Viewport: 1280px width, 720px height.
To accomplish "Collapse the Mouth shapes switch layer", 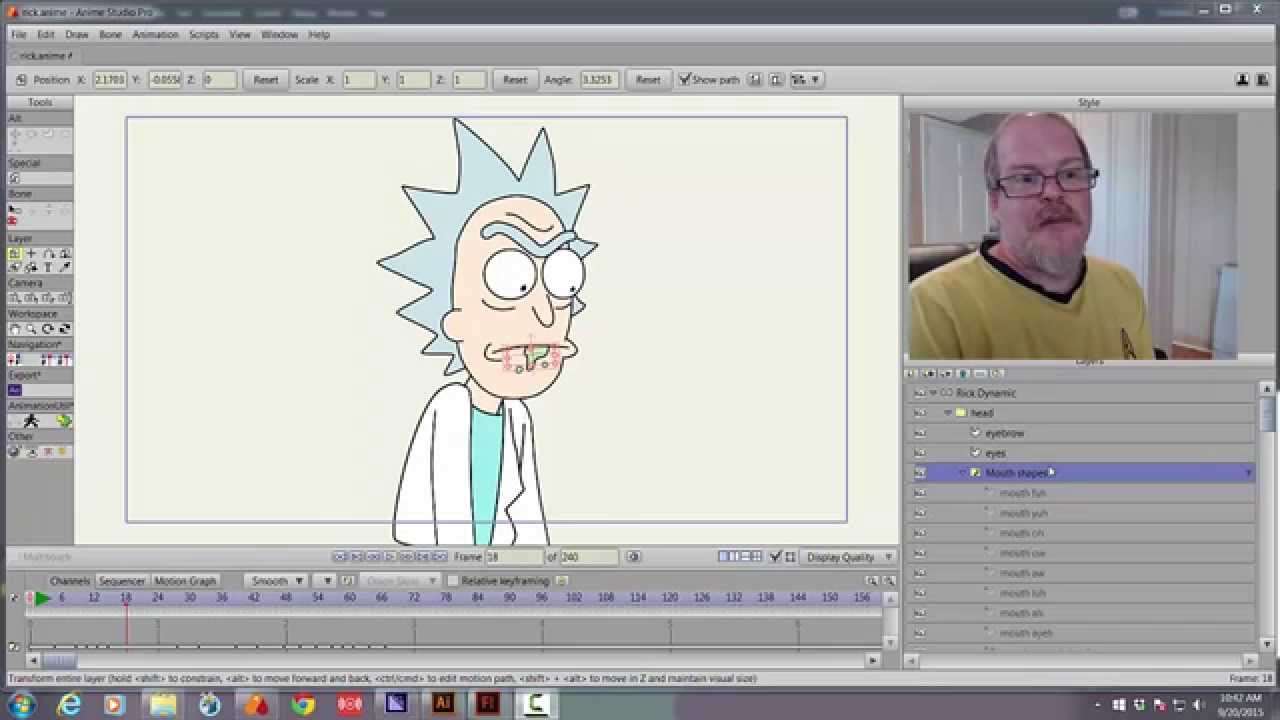I will click(x=963, y=473).
